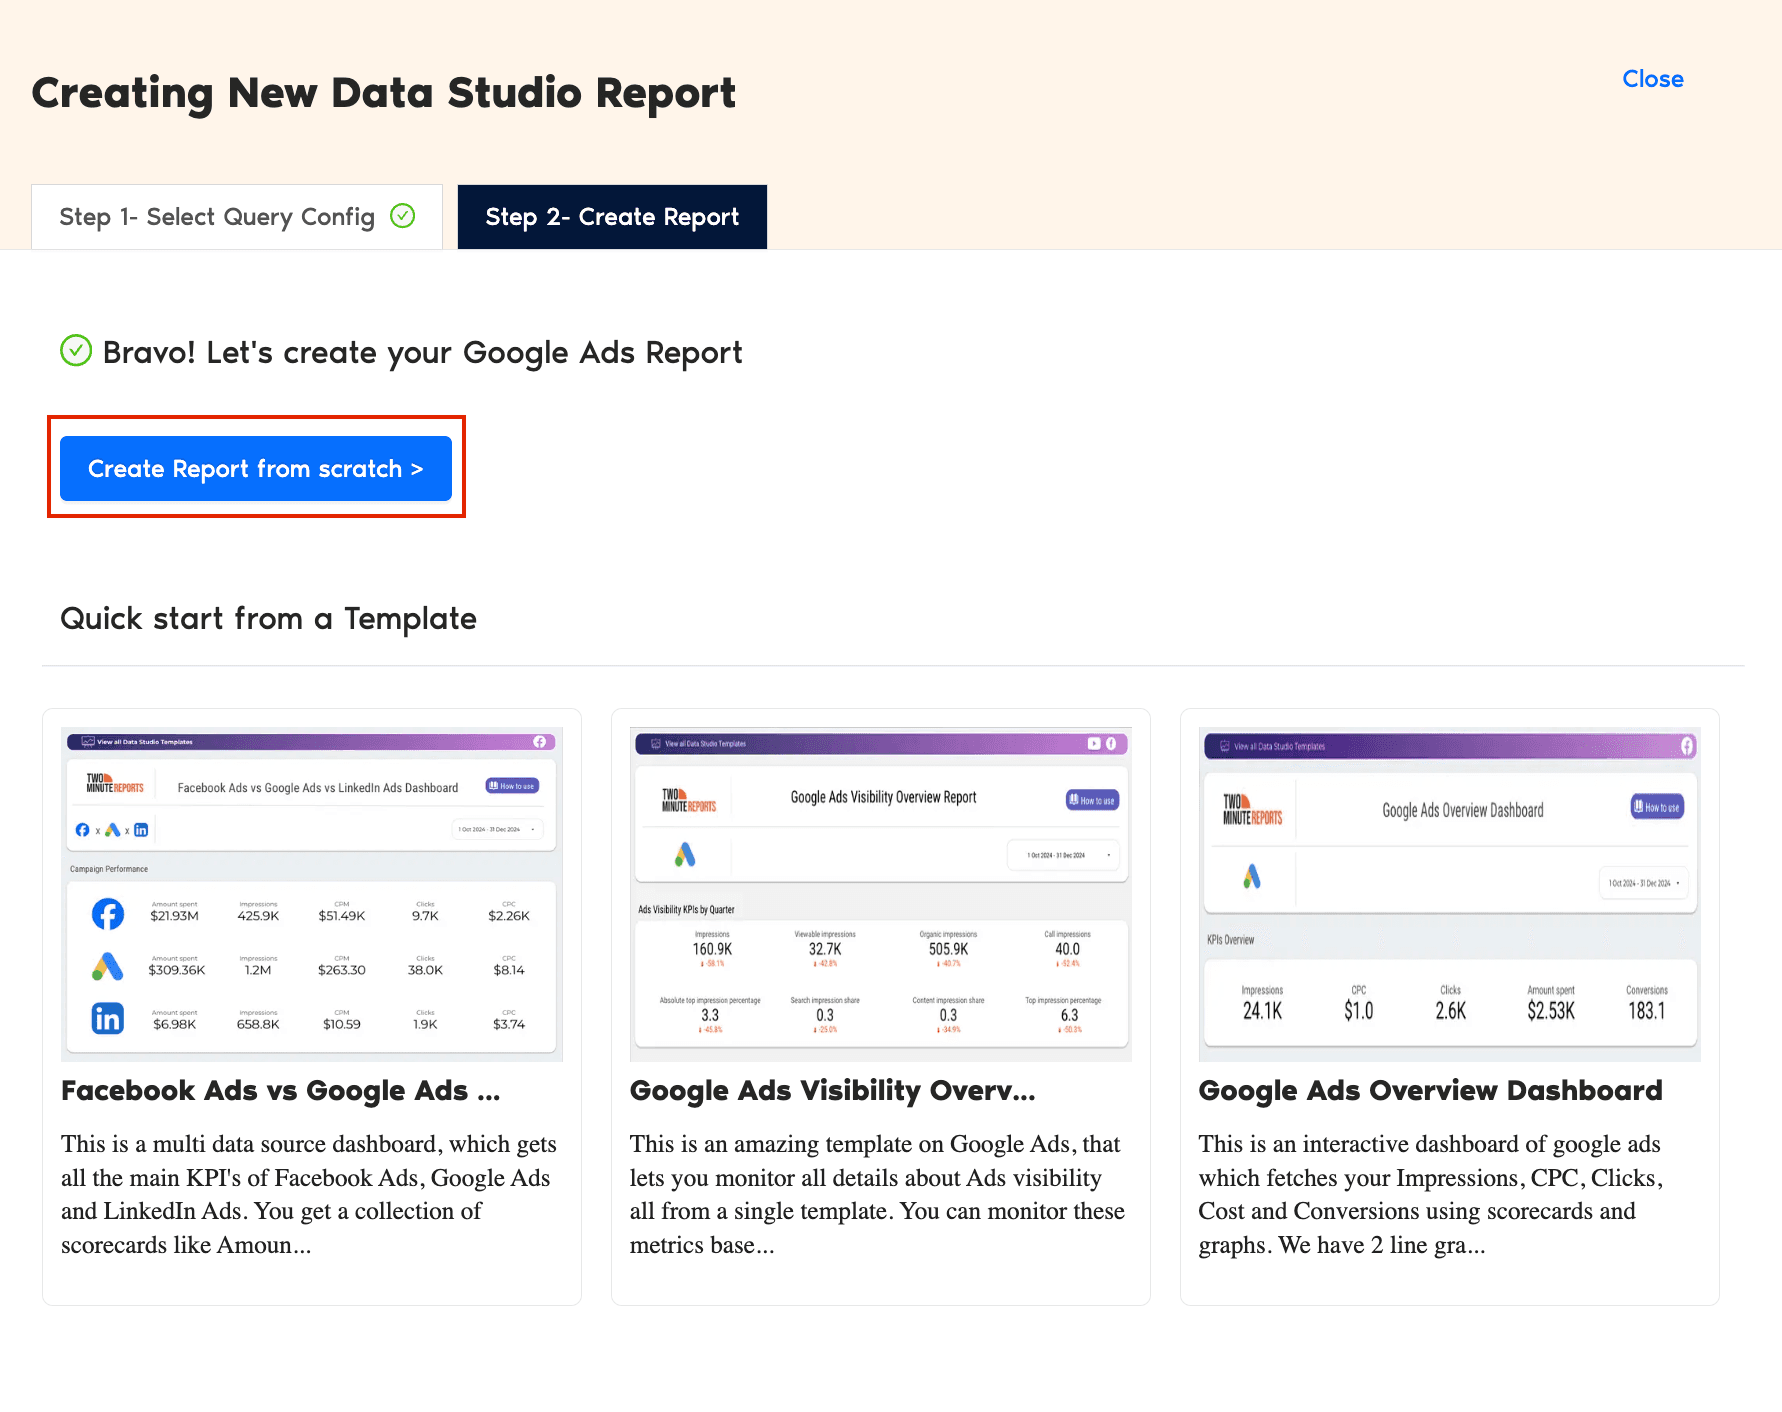Click the presentation icon beside View all Data Studio Templates
This screenshot has width=1782, height=1412.
[88, 741]
